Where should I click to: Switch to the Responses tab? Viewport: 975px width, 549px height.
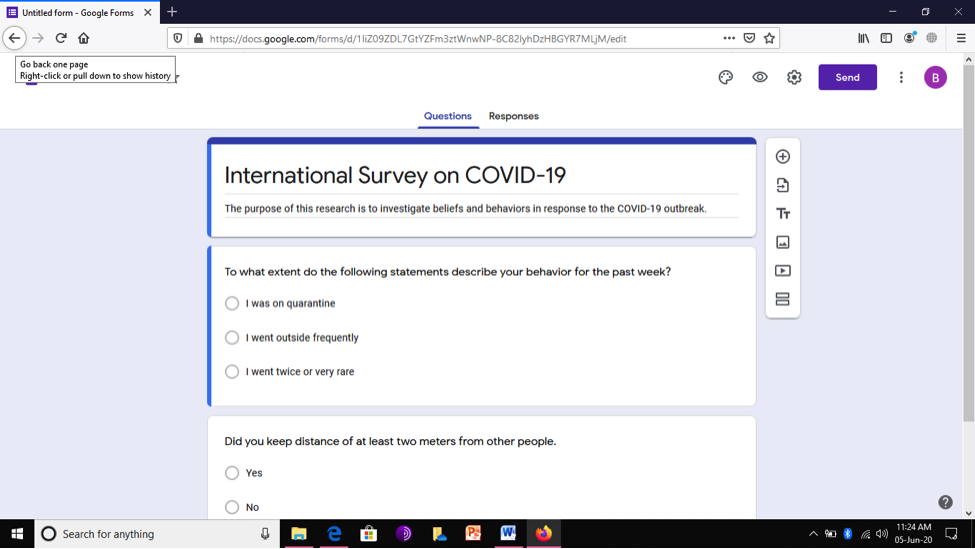[x=514, y=116]
